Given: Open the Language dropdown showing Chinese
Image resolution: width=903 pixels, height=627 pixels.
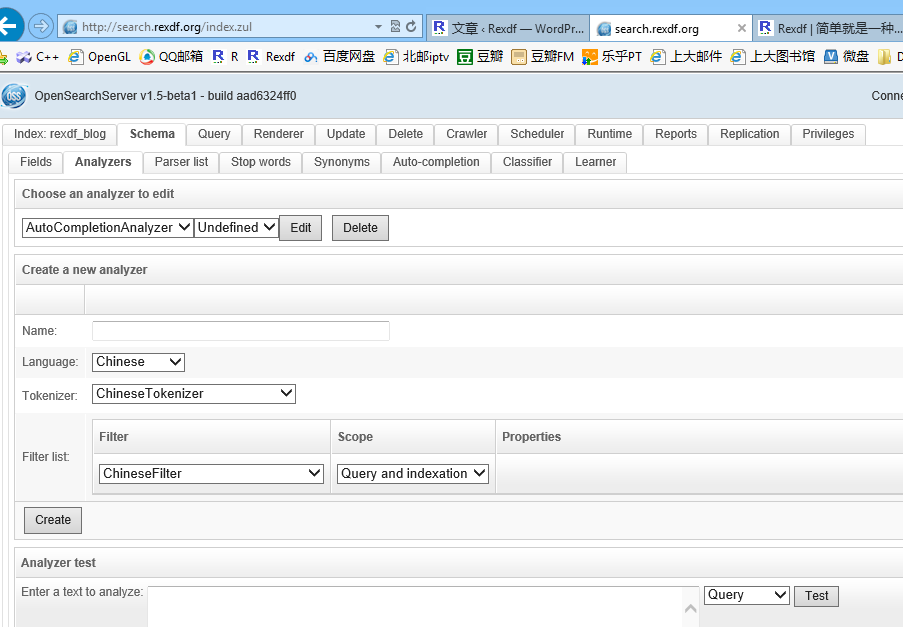Looking at the screenshot, I should pos(138,362).
